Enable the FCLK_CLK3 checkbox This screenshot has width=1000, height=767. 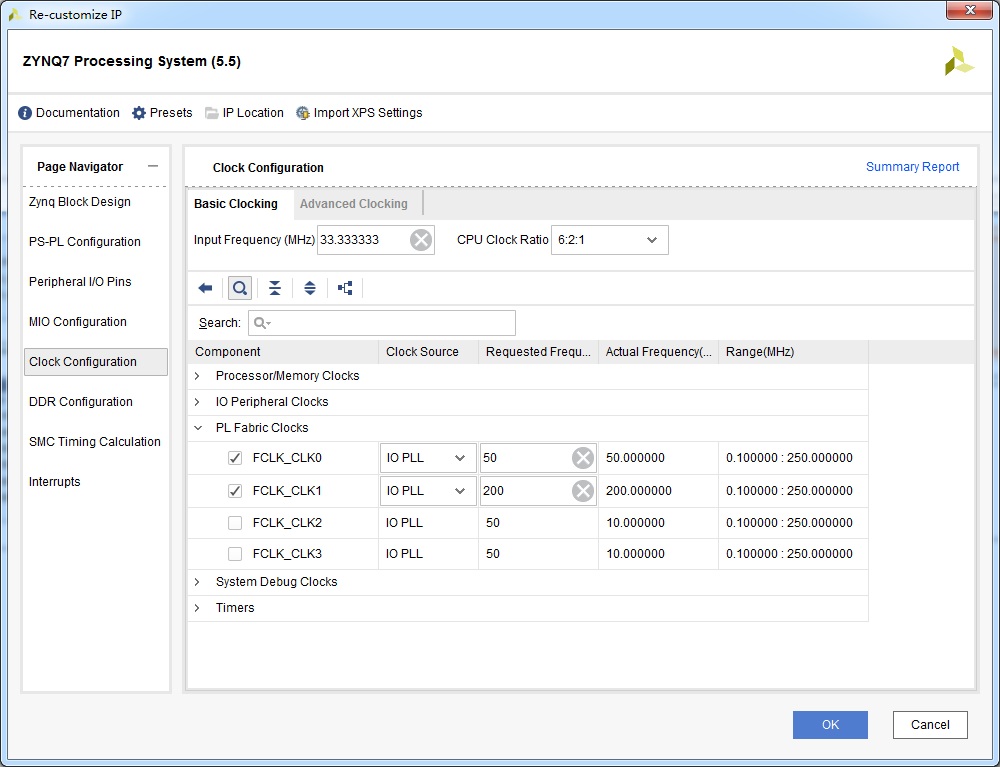235,553
